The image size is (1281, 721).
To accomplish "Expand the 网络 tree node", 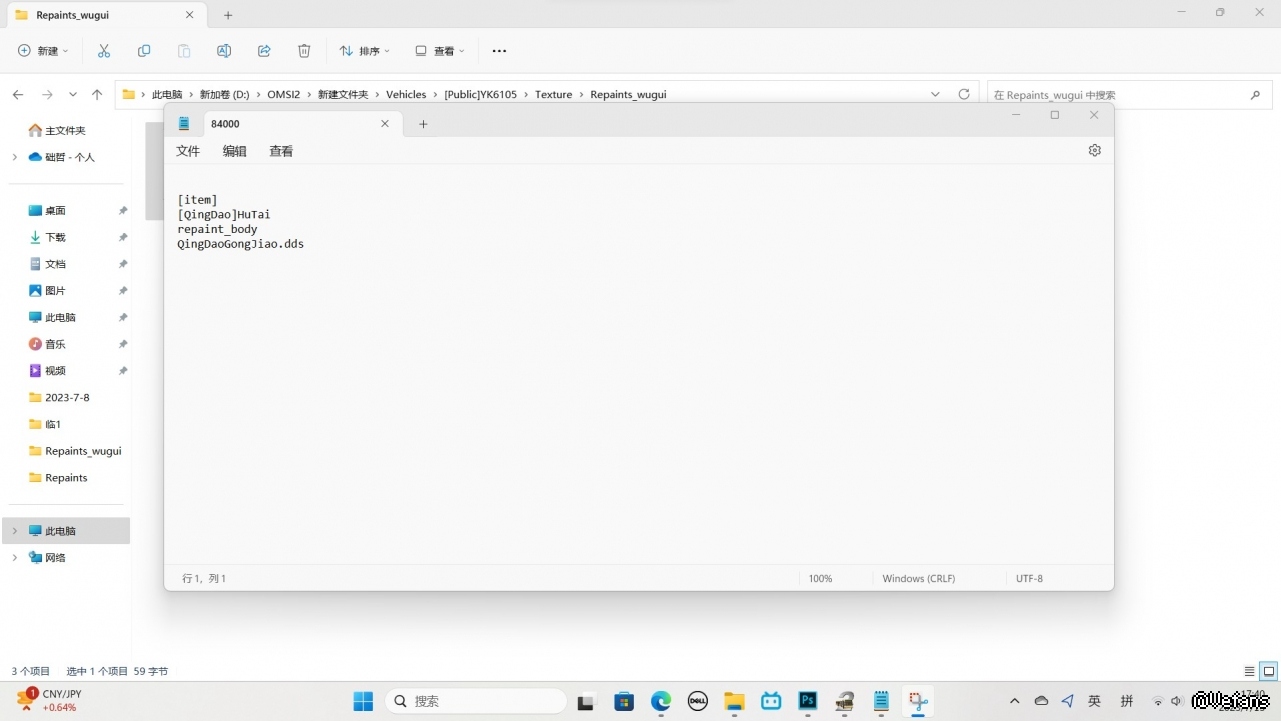I will tap(14, 558).
